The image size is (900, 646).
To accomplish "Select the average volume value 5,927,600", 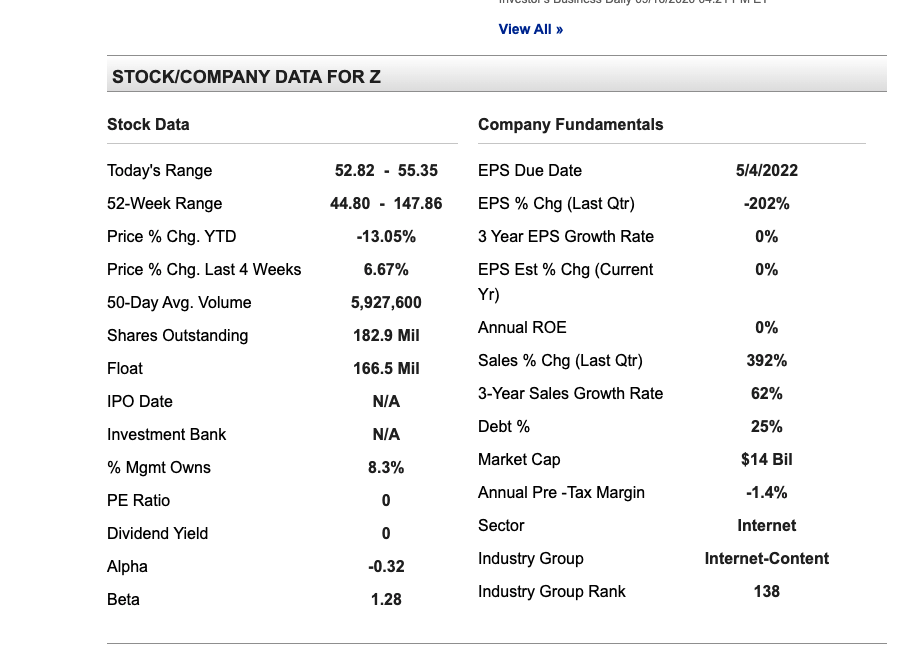I will tap(386, 303).
